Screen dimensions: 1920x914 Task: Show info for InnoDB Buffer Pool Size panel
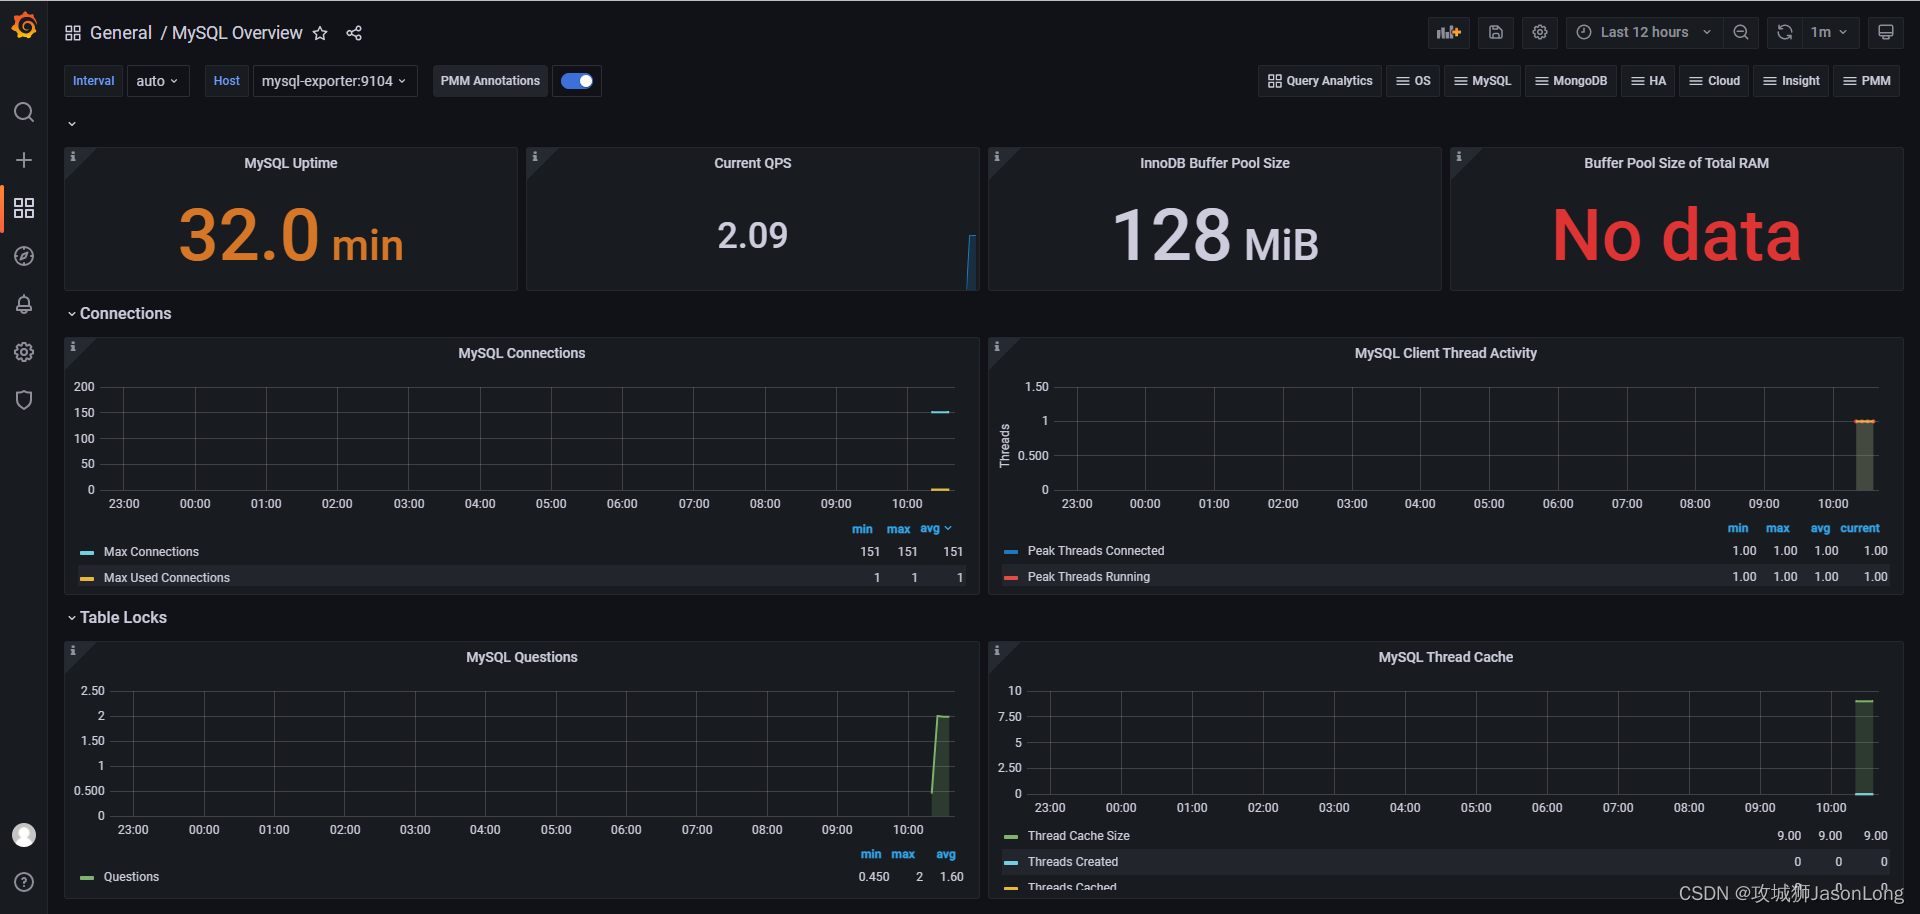[x=997, y=156]
